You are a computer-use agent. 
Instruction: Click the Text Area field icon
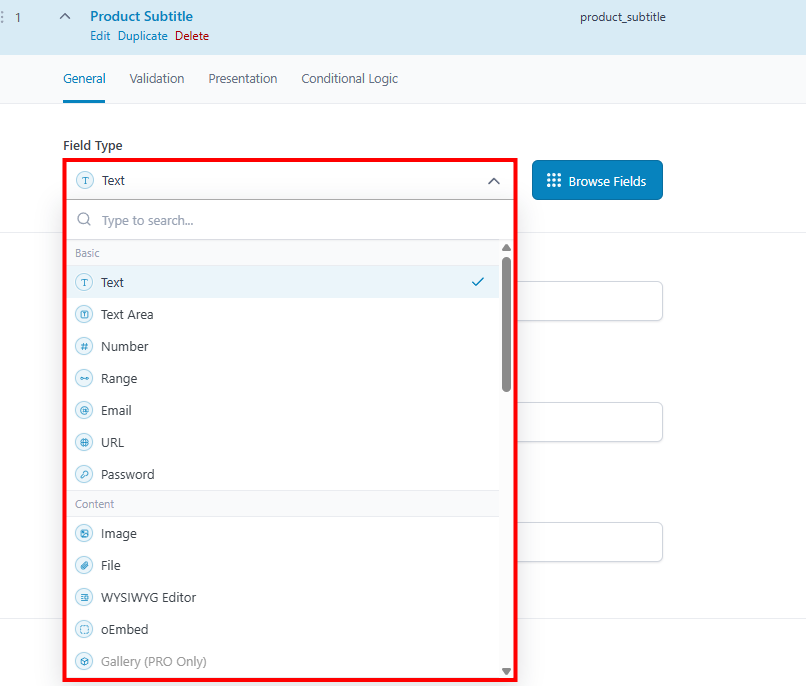84,314
